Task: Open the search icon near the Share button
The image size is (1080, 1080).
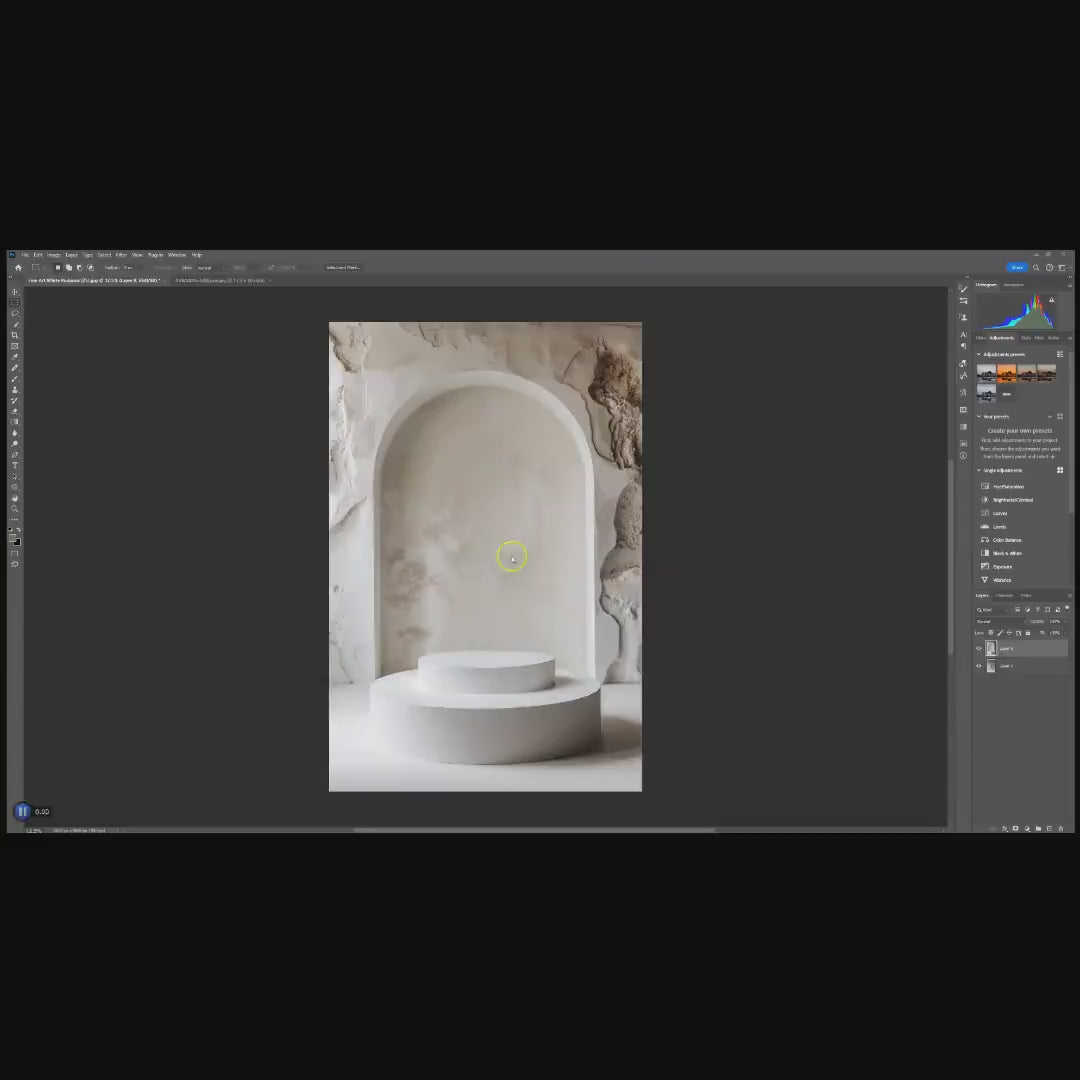Action: (1037, 267)
